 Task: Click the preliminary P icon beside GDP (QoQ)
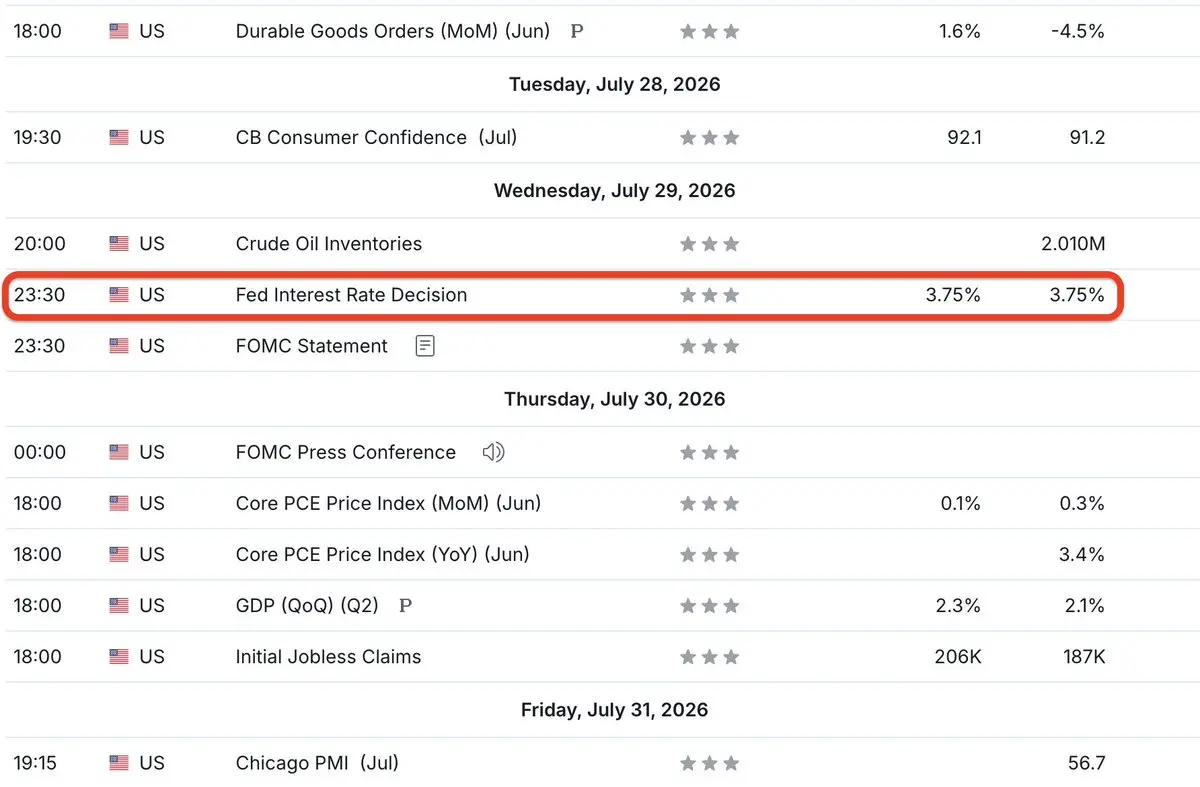(x=405, y=605)
